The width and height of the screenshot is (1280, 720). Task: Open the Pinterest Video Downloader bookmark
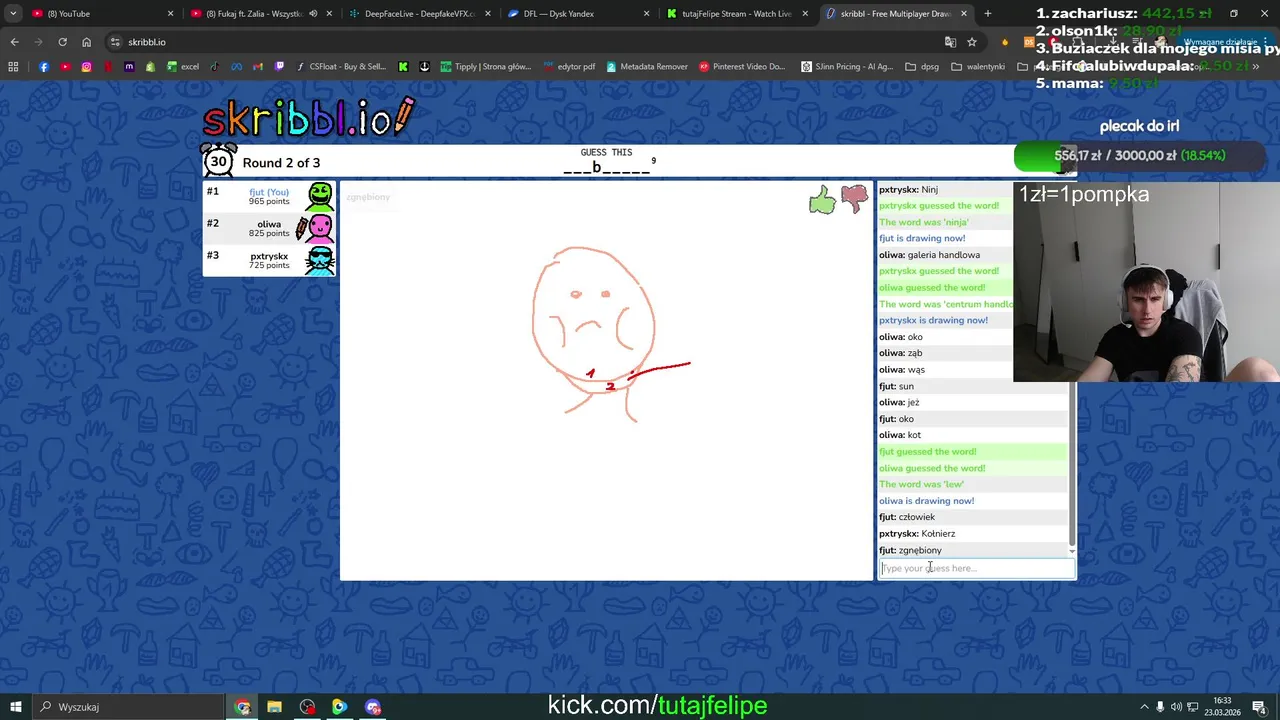[x=742, y=67]
